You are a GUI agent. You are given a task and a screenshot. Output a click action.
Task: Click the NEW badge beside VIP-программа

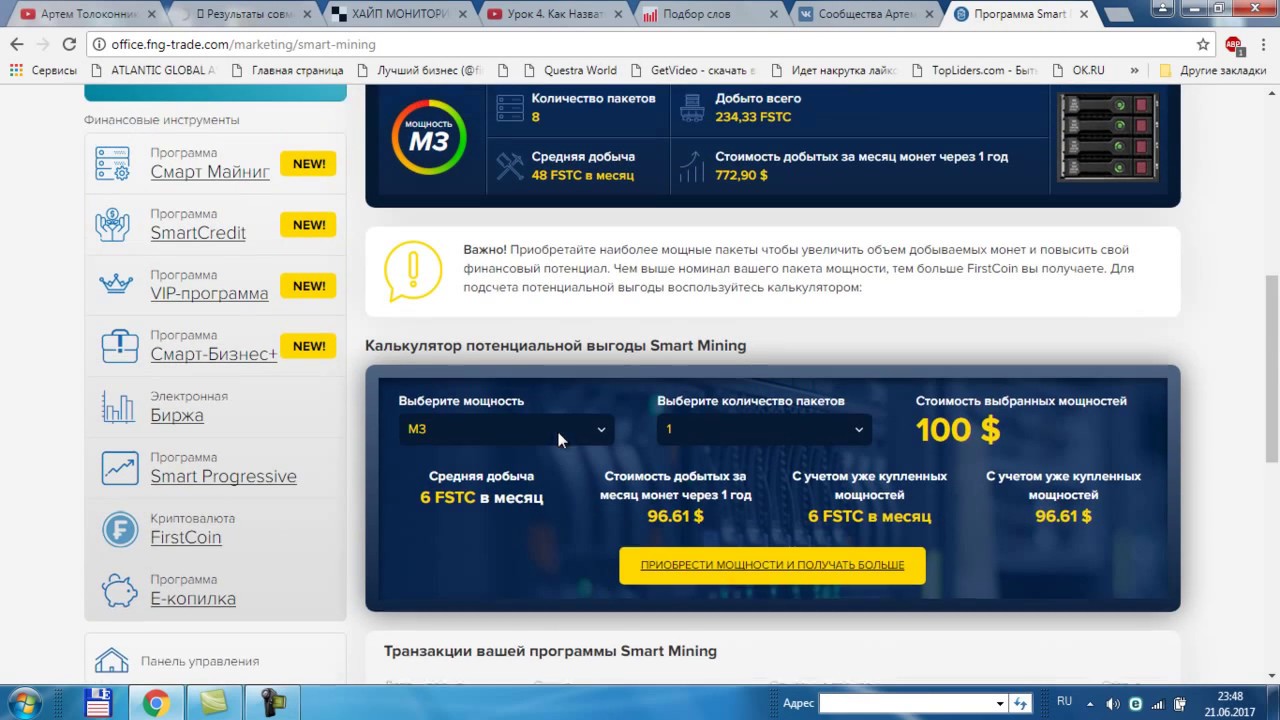pyautogui.click(x=308, y=286)
